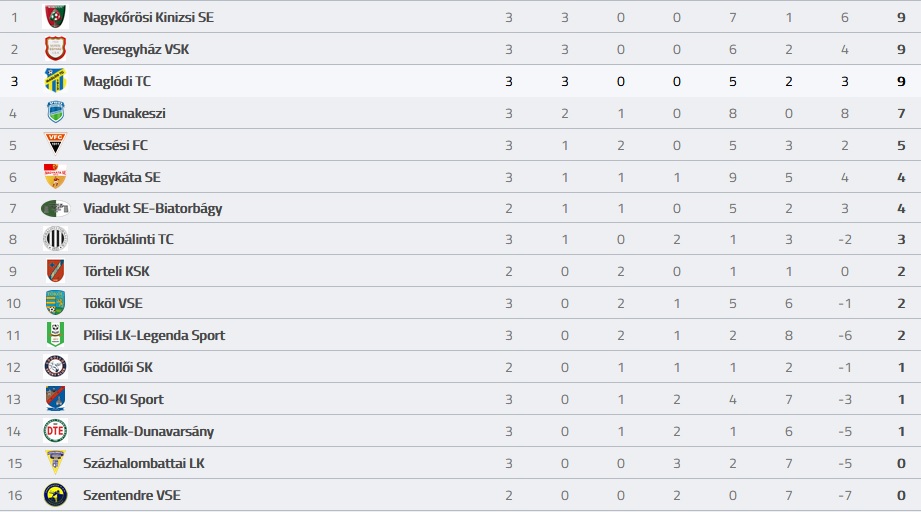Image resolution: width=921 pixels, height=512 pixels.
Task: Open the Pilisi LK-Legenda Sport team link
Action: pos(154,335)
